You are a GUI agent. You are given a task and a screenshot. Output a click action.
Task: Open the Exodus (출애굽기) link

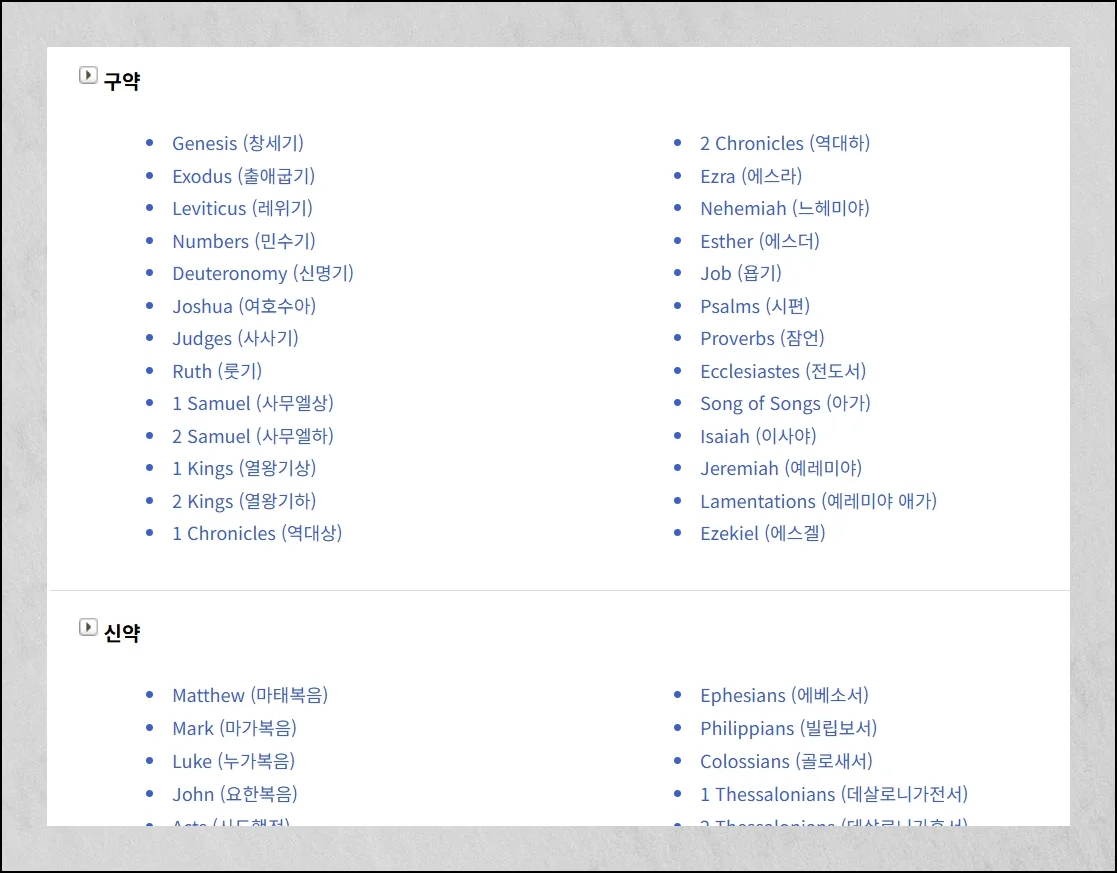coord(243,176)
